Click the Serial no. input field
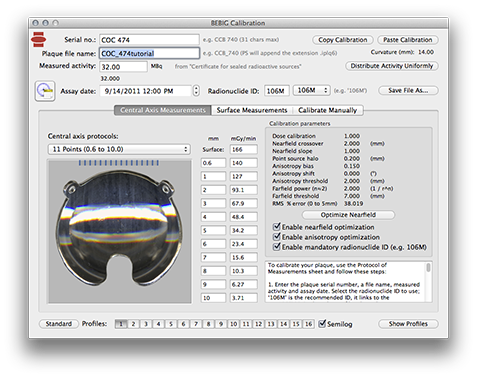Image resolution: width=477 pixels, height=378 pixels. coord(149,40)
